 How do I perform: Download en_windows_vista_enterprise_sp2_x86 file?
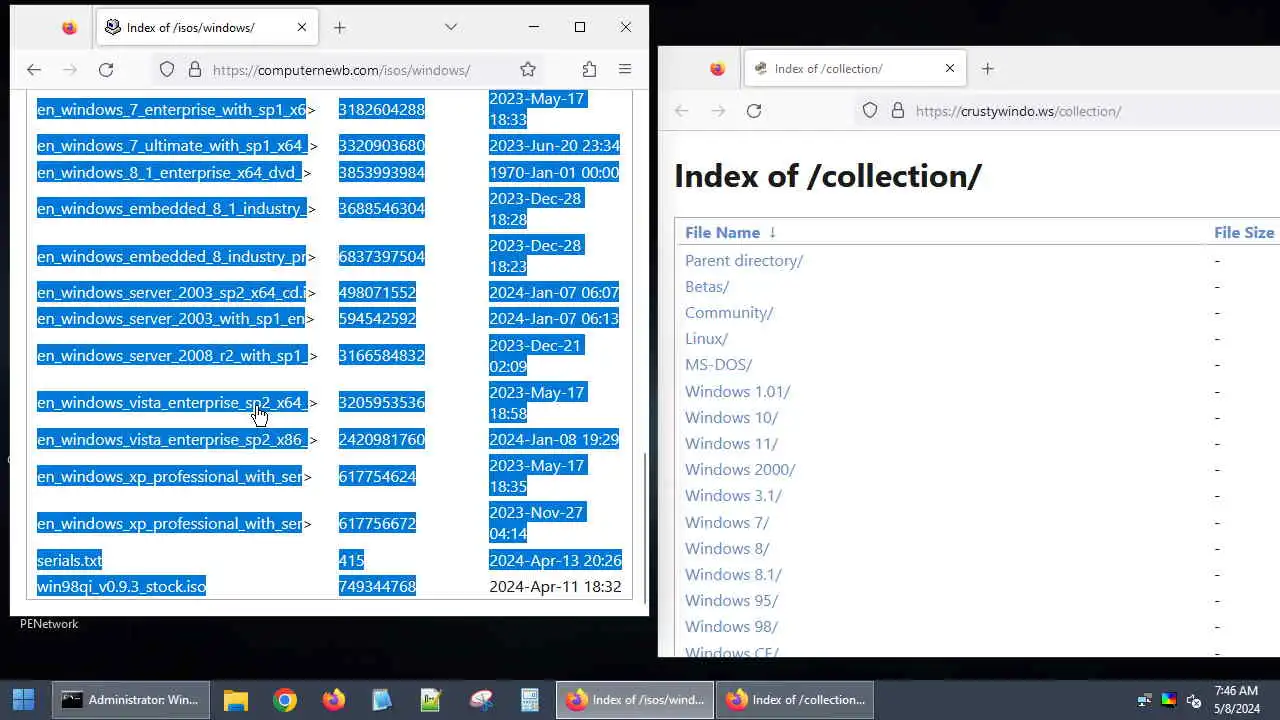[x=172, y=439]
